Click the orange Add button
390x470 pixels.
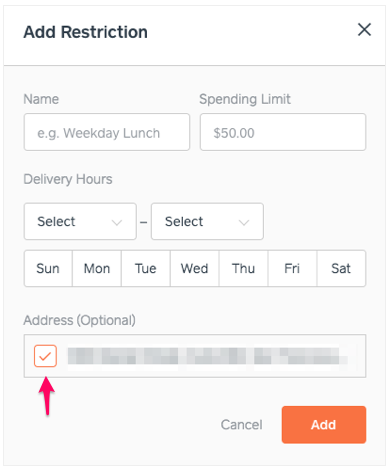click(324, 425)
